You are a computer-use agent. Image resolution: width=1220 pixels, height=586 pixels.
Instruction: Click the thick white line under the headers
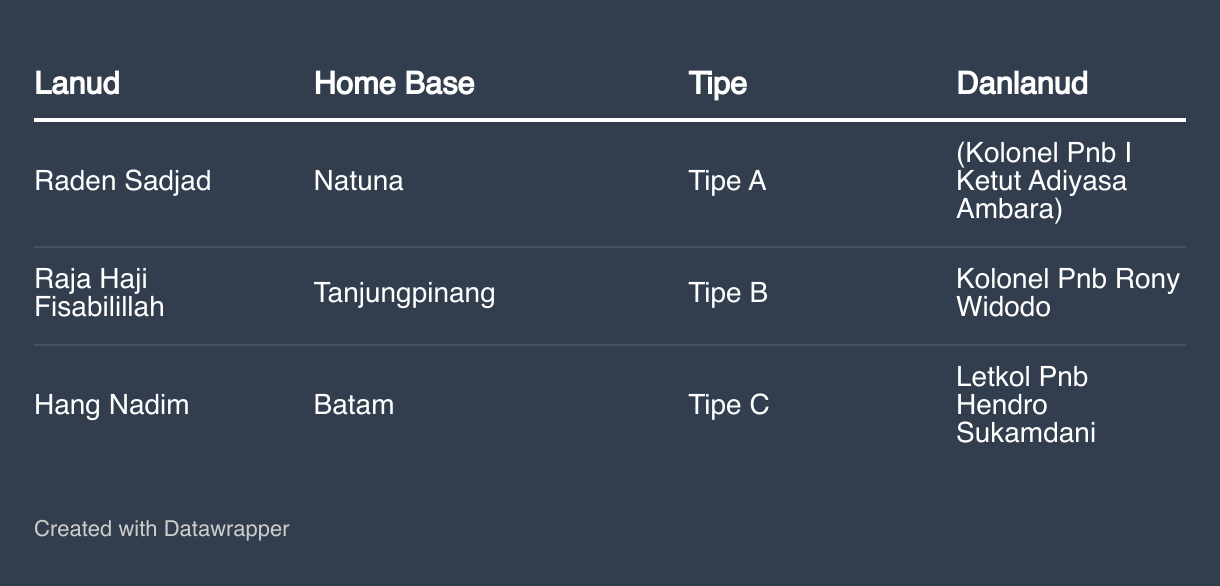[x=609, y=120]
